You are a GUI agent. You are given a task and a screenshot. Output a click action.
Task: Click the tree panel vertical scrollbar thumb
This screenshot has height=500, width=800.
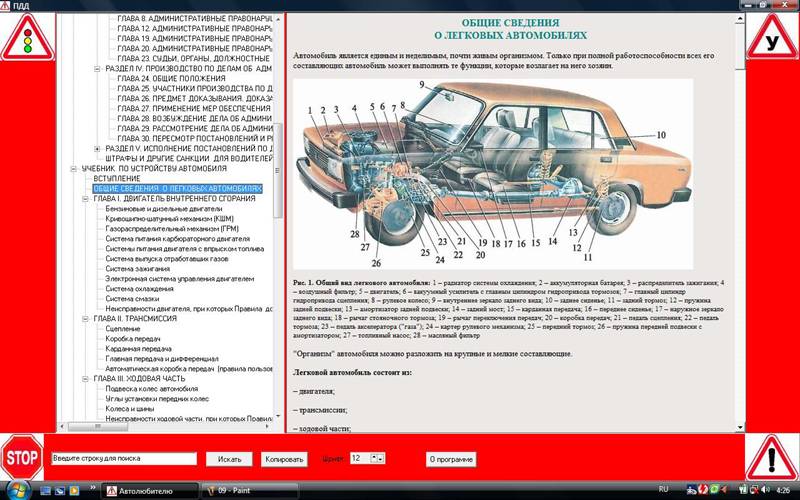pos(278,170)
